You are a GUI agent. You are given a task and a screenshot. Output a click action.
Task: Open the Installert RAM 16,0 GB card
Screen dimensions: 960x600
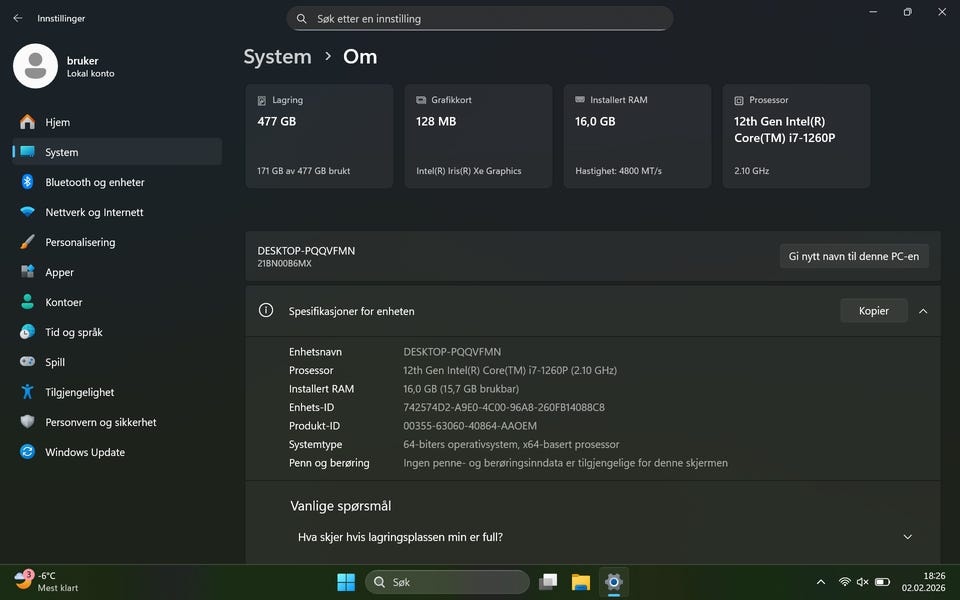637,136
